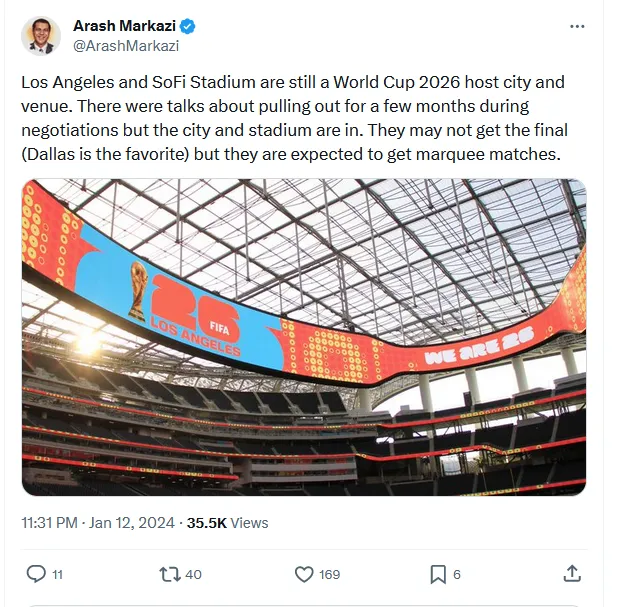The width and height of the screenshot is (618, 607).
Task: Like the tweet with the heart icon
Action: 304,573
